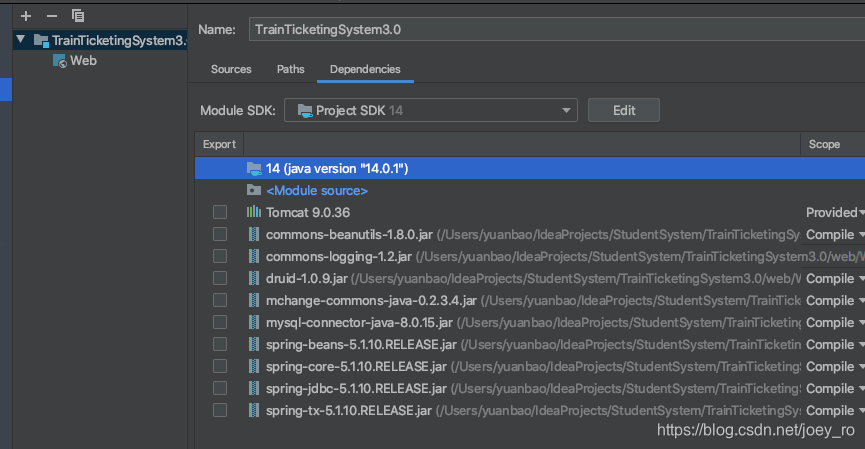Select the mchange-commons-java-0.2.3.4.jar dependency name

(371, 301)
